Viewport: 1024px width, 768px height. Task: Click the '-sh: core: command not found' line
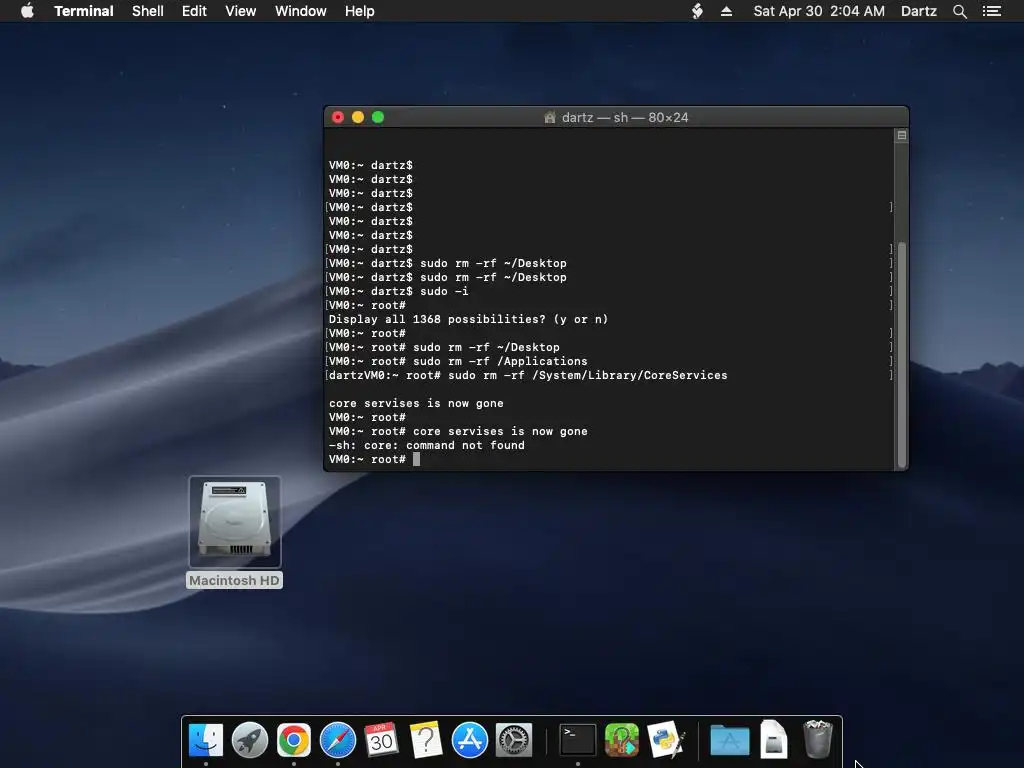click(426, 445)
